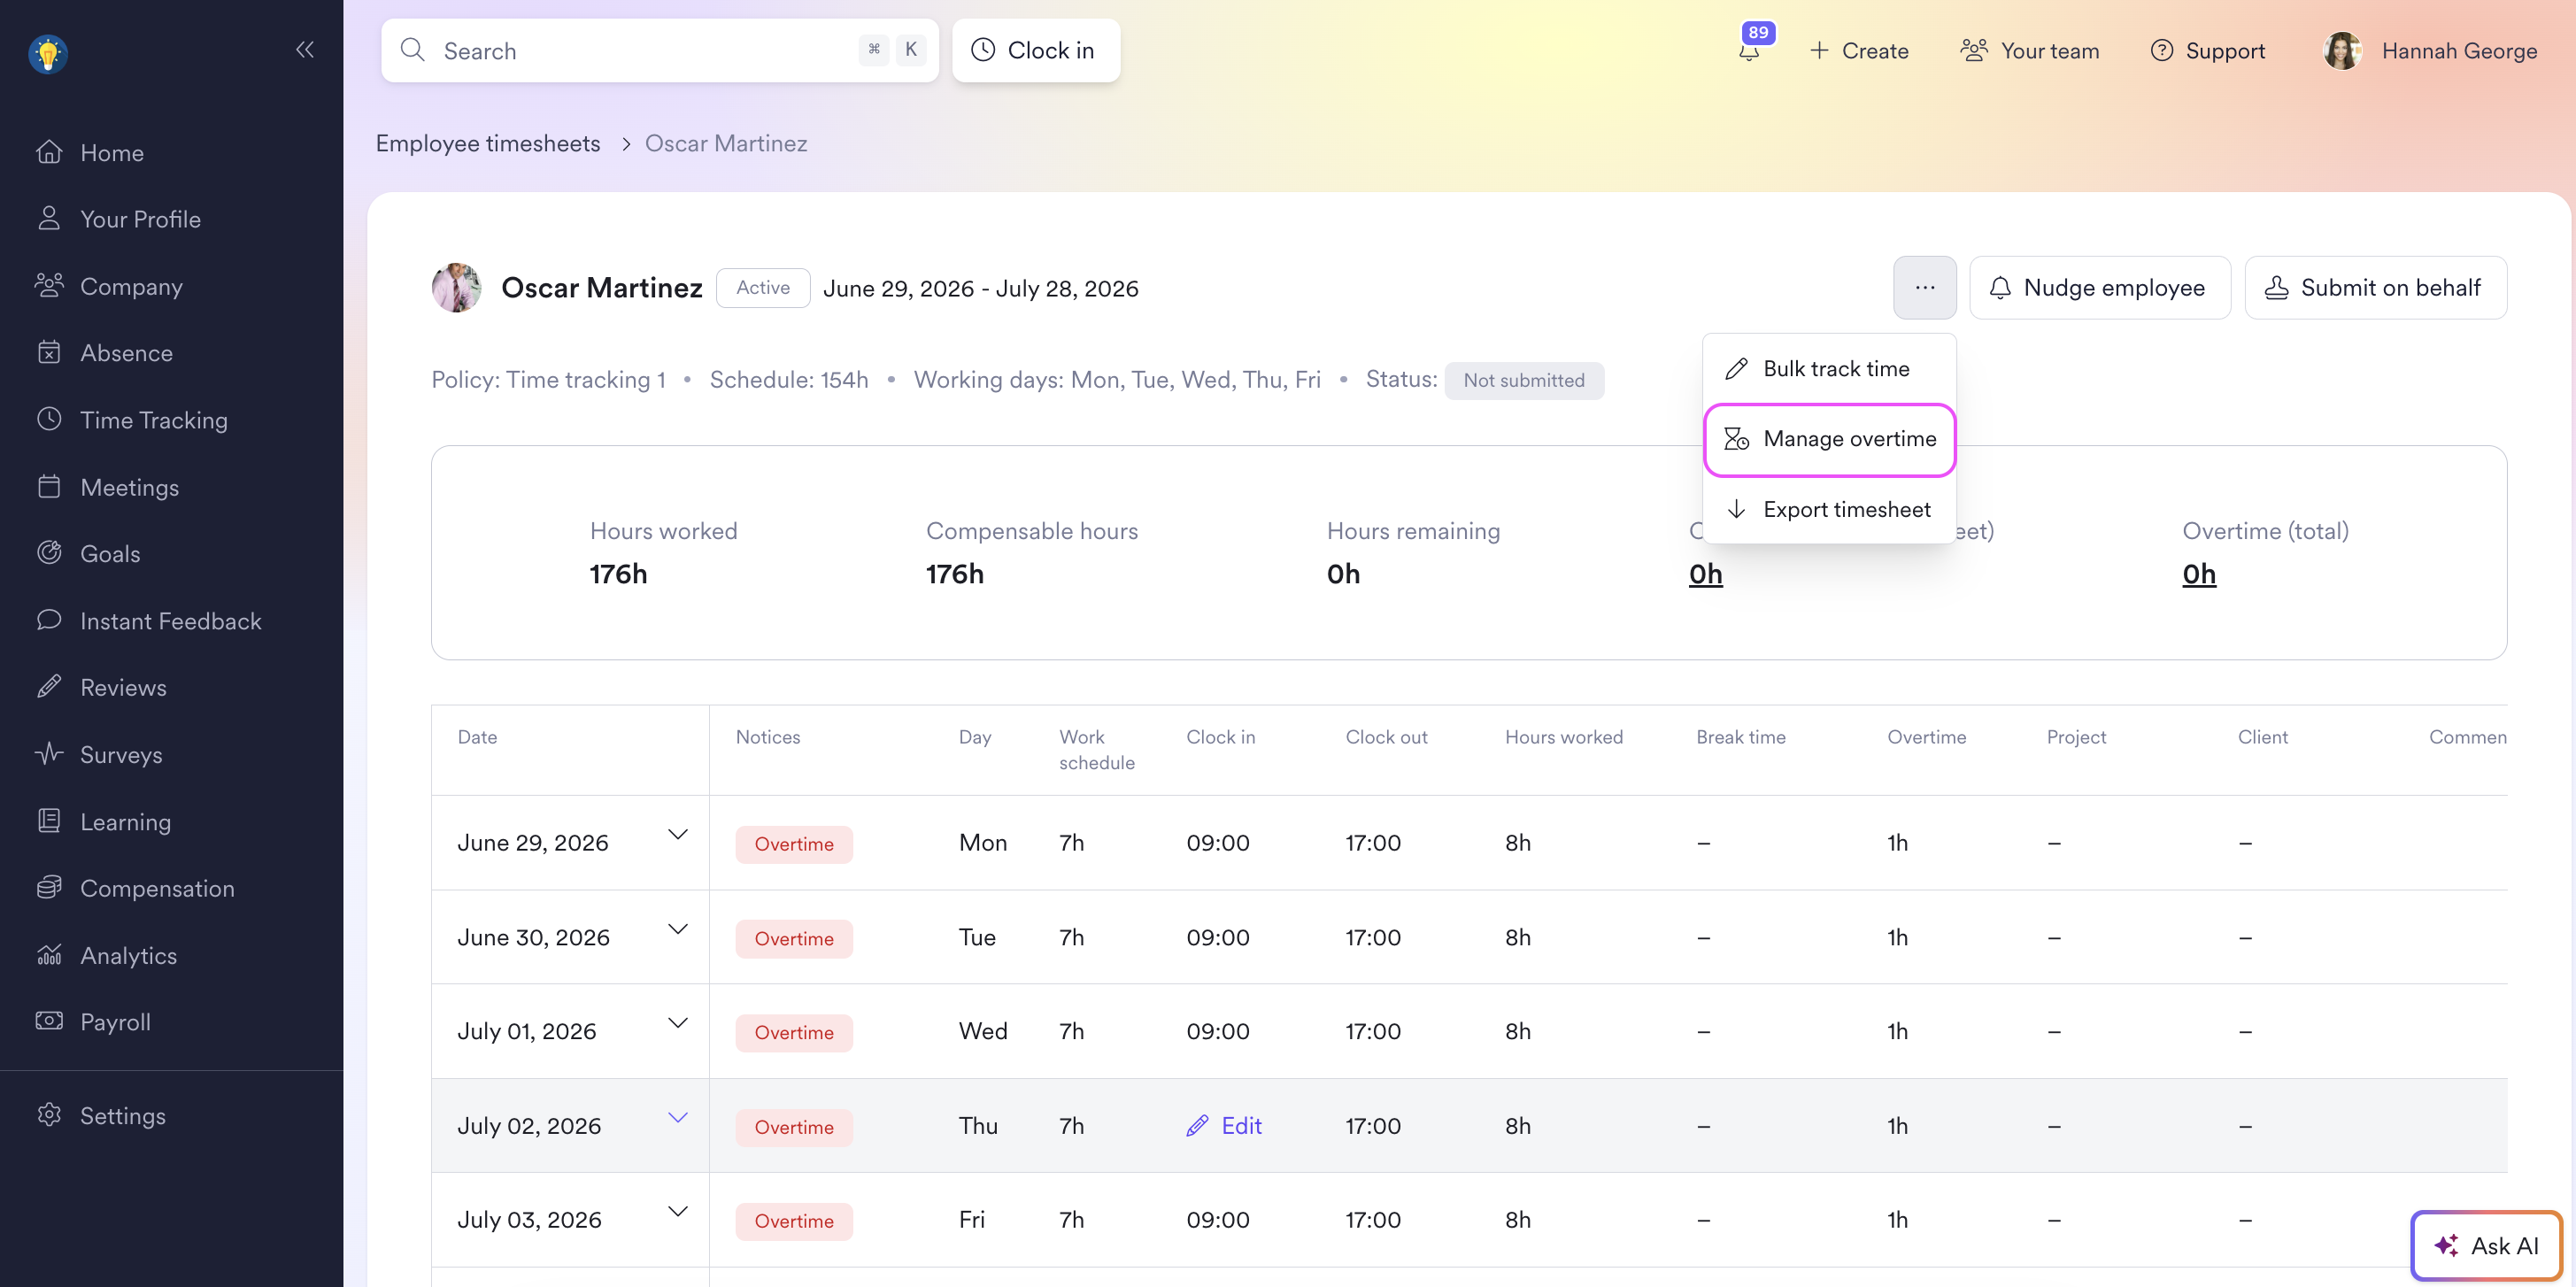Select Manage overtime from the menu
Screen dimensions: 2576x1287
[1830, 439]
